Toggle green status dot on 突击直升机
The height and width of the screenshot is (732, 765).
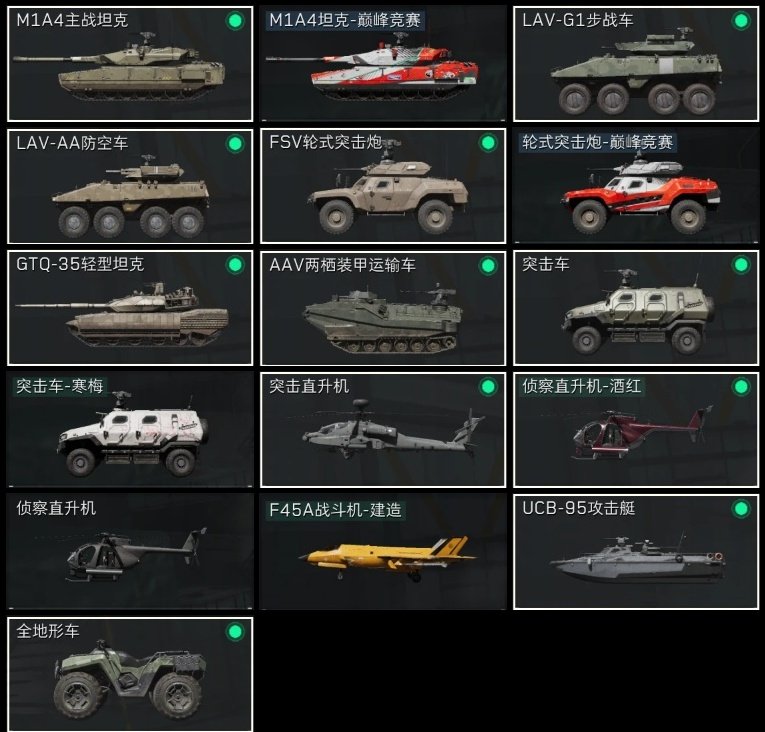tap(488, 387)
